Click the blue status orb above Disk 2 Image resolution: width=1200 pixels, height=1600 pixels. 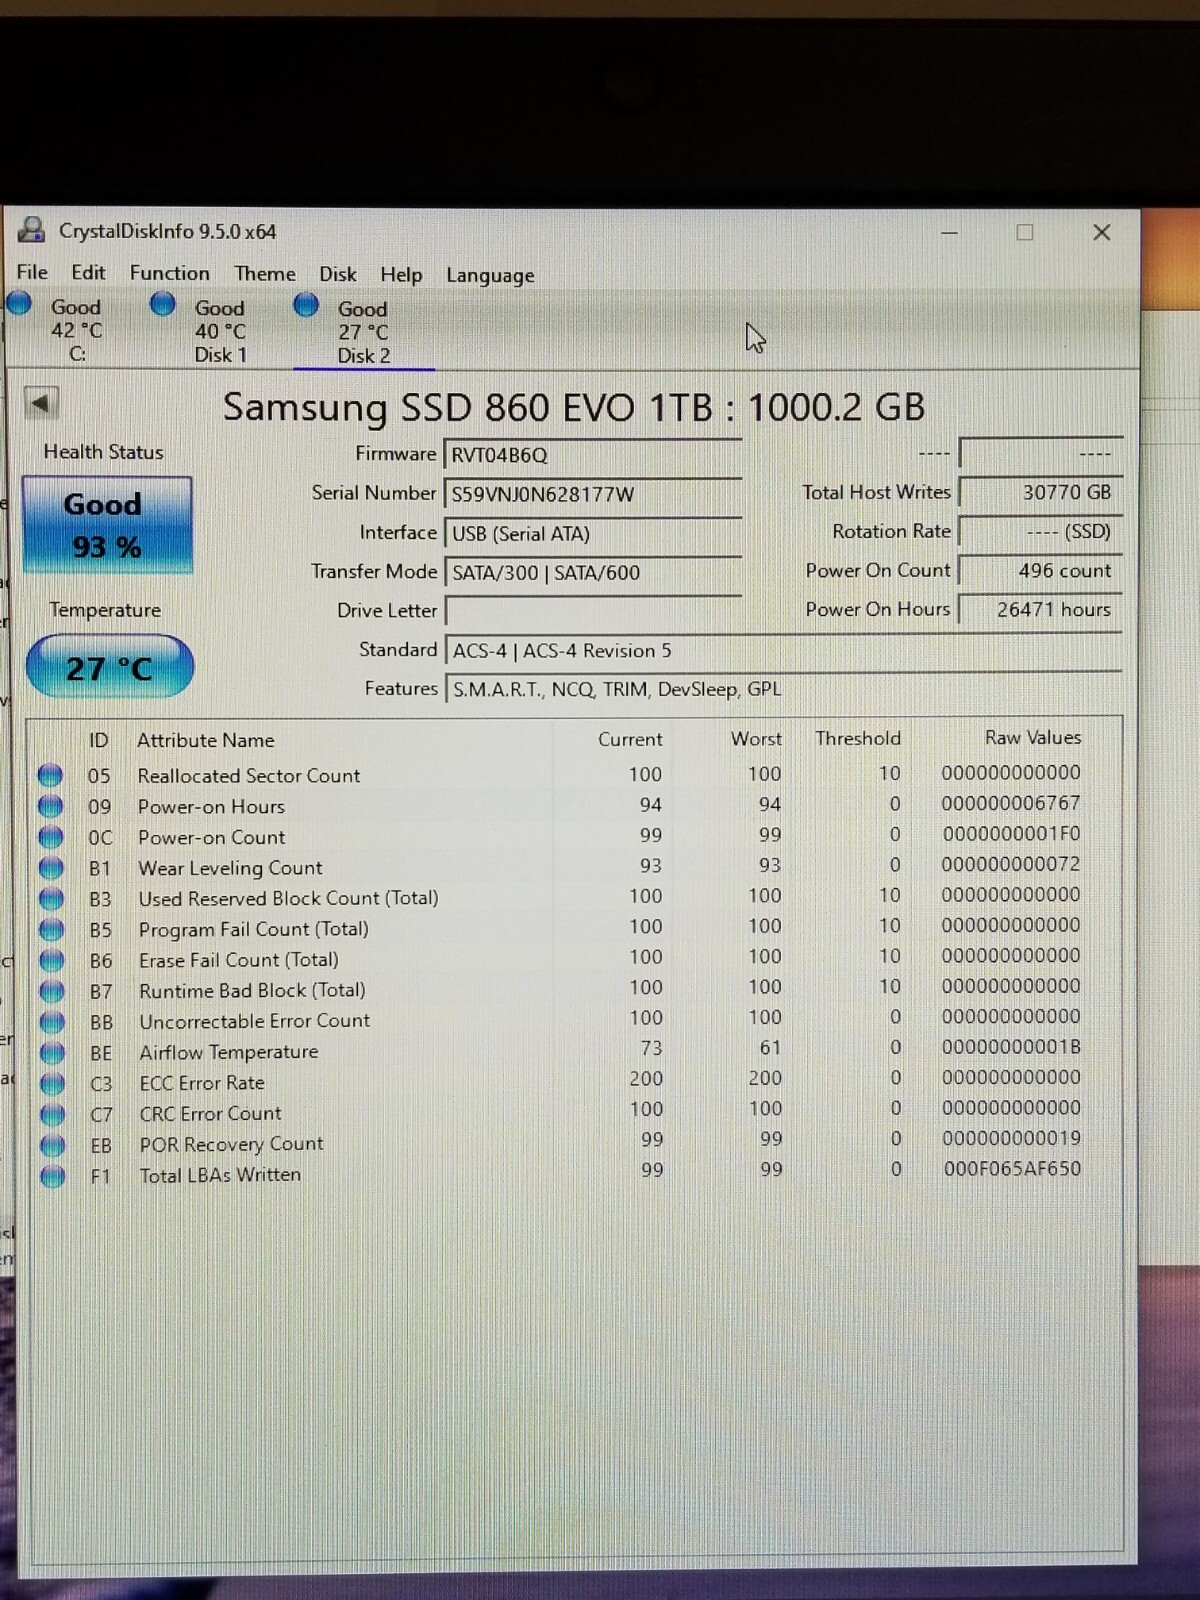(306, 304)
